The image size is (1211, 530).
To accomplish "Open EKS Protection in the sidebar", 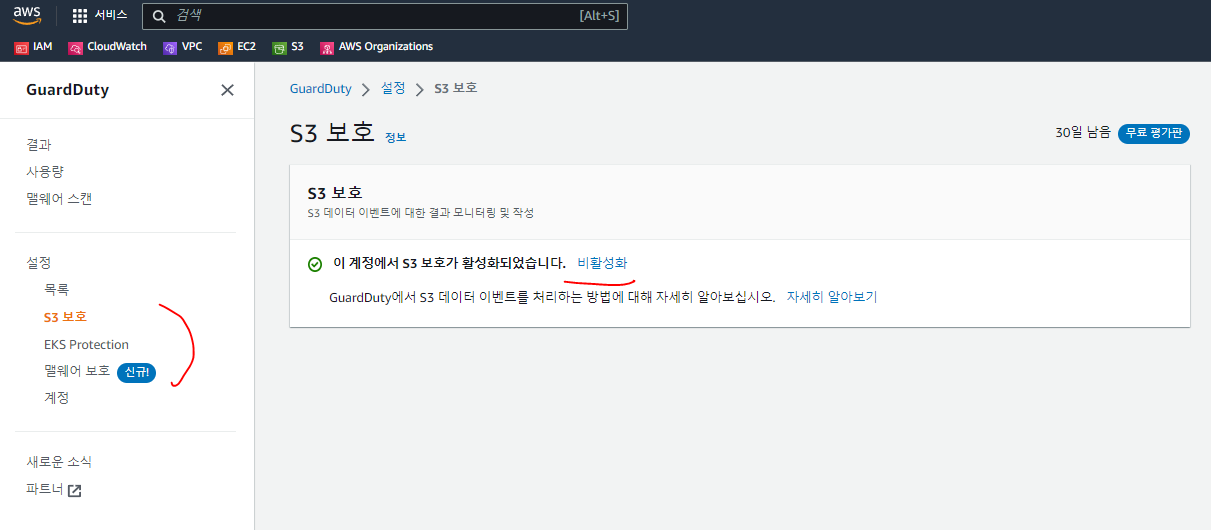I will pos(86,344).
